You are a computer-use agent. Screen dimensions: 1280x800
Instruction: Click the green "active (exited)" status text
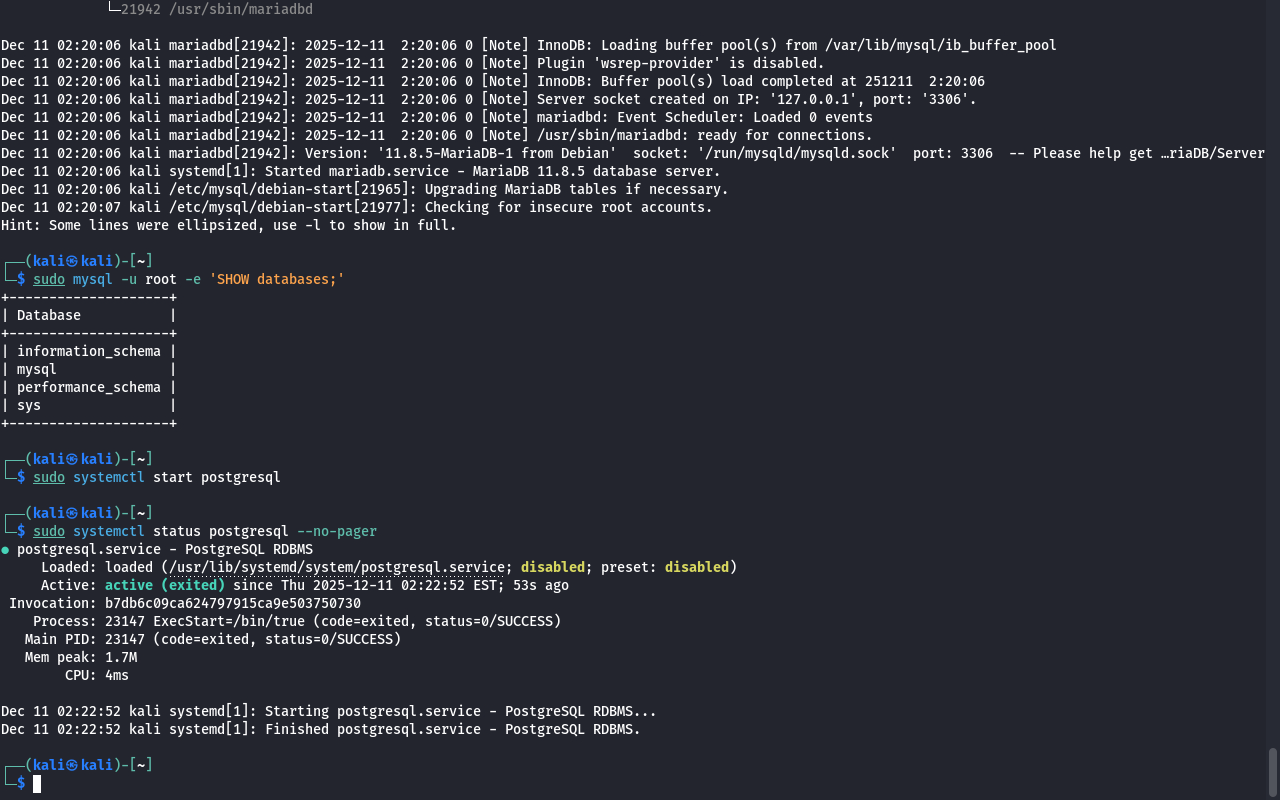(165, 585)
